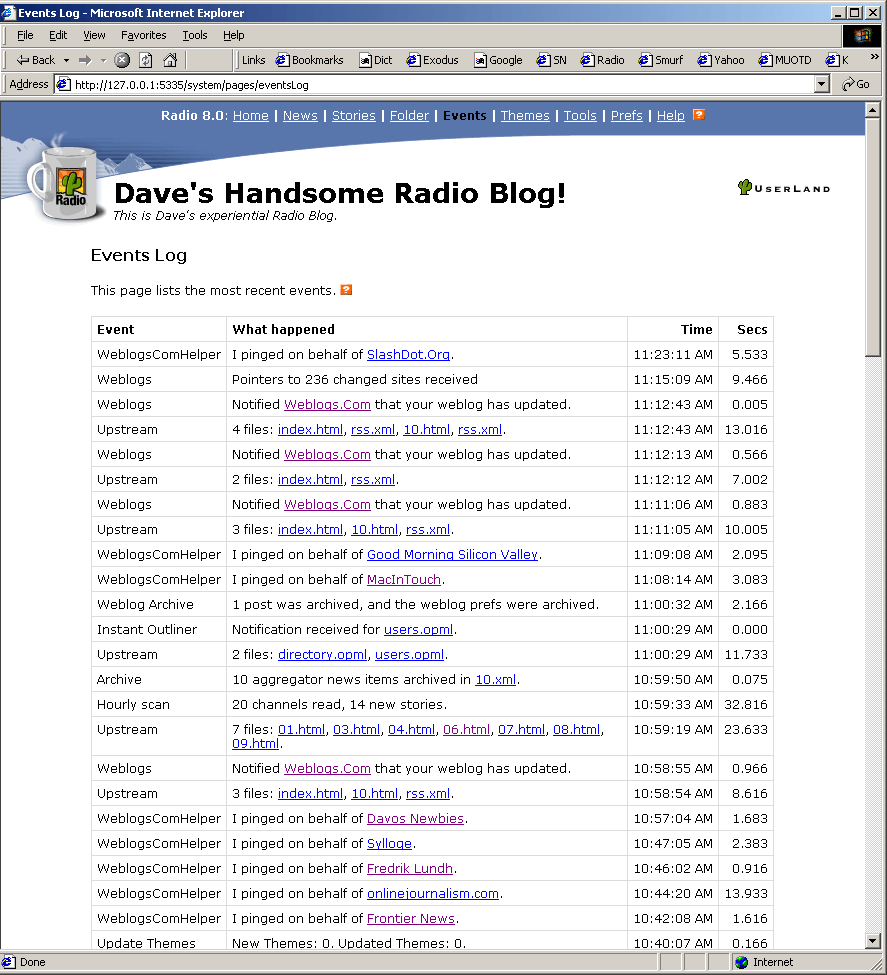Open the onlinejournalism.com link
The image size is (887, 975).
coord(432,894)
